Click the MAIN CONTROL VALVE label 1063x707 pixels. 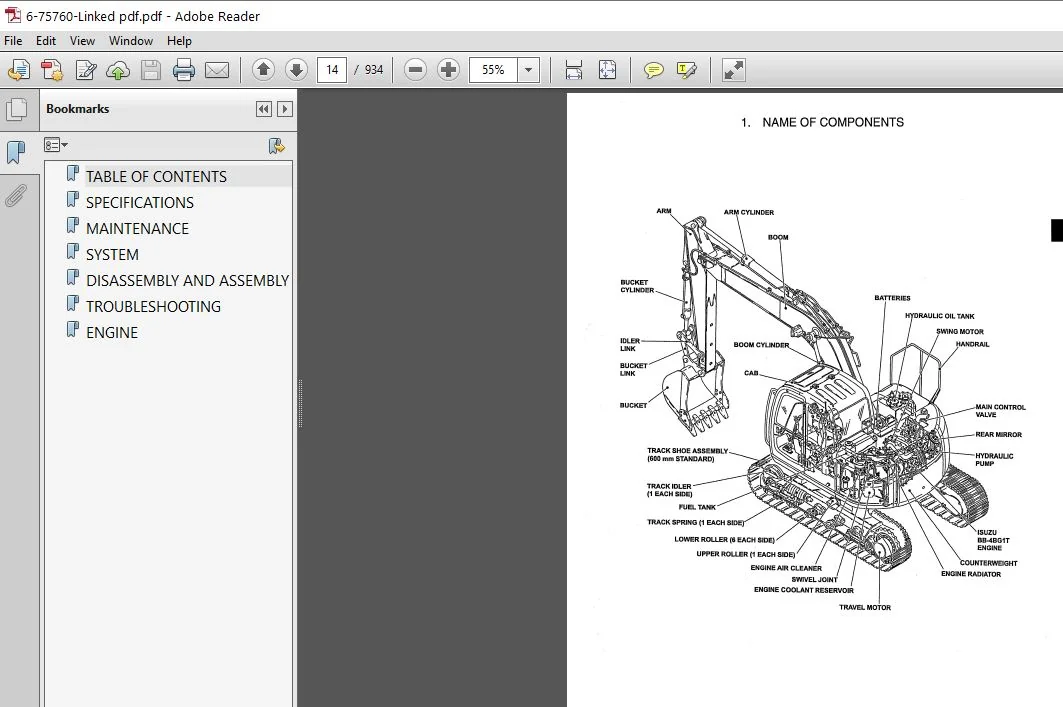click(1001, 411)
